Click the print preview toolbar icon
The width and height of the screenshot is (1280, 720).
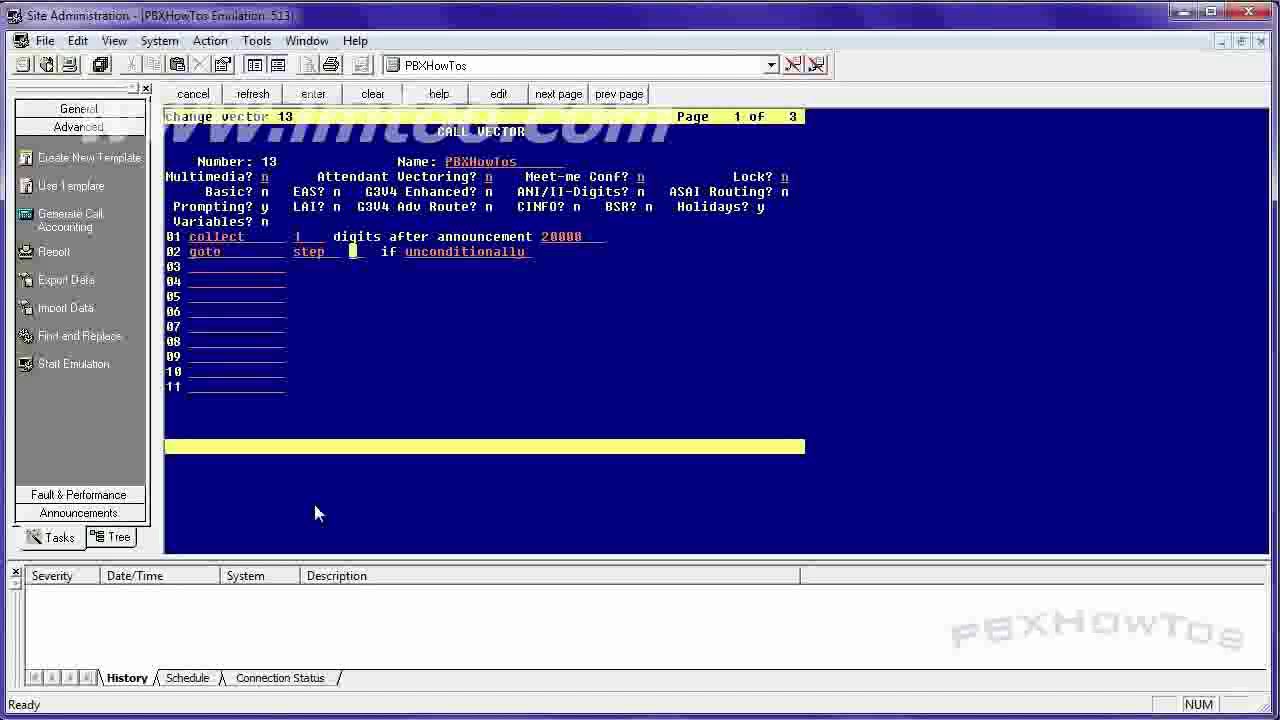click(x=308, y=65)
